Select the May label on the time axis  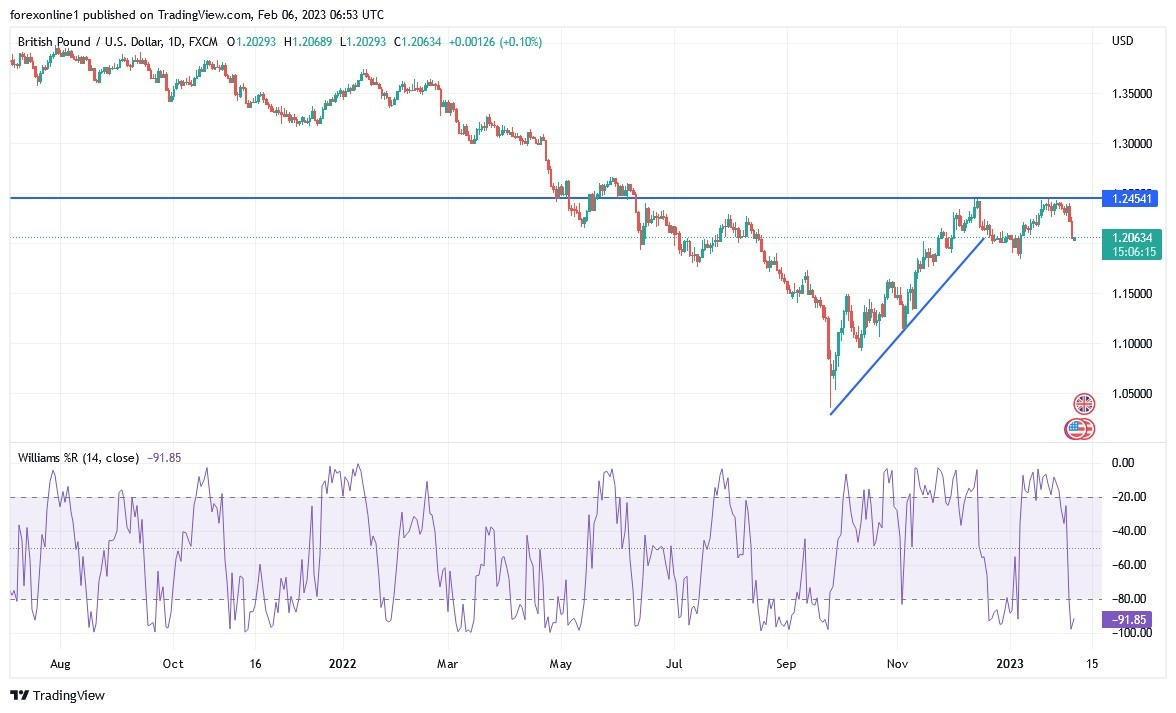point(560,663)
